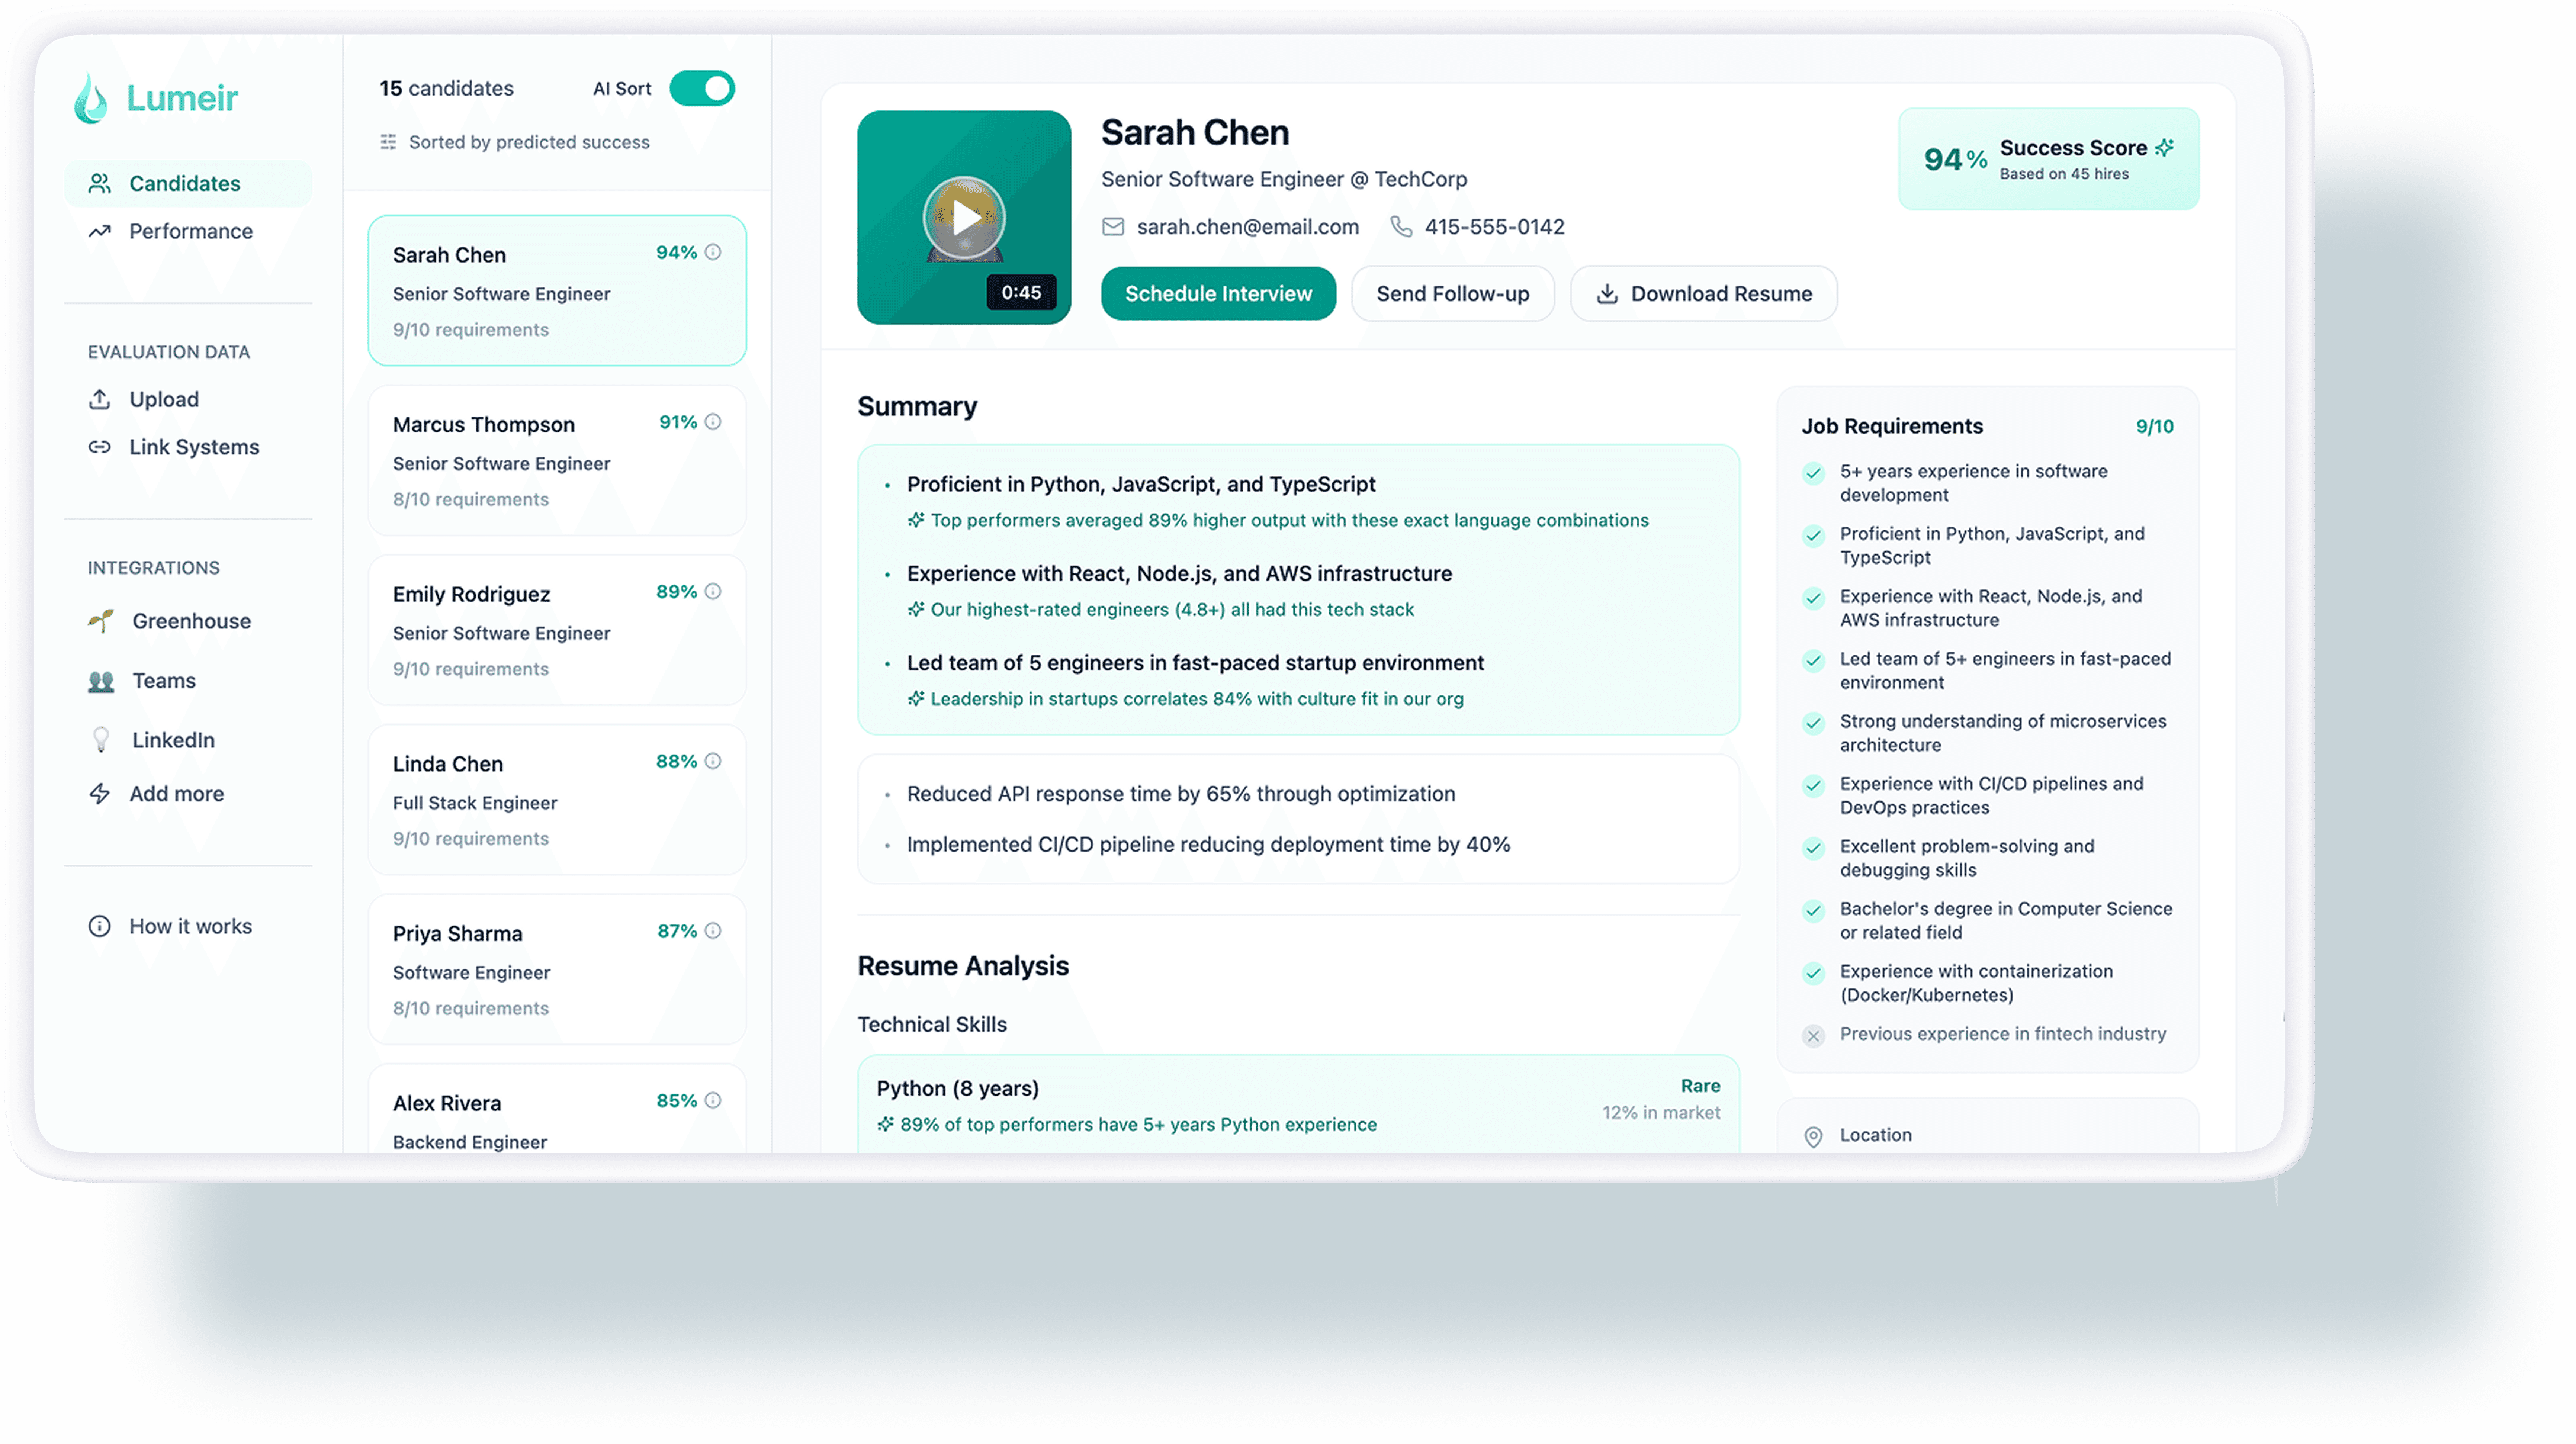Viewport: 2576px width, 1444px height.
Task: Download Sarah Chen's resume
Action: click(x=1703, y=293)
